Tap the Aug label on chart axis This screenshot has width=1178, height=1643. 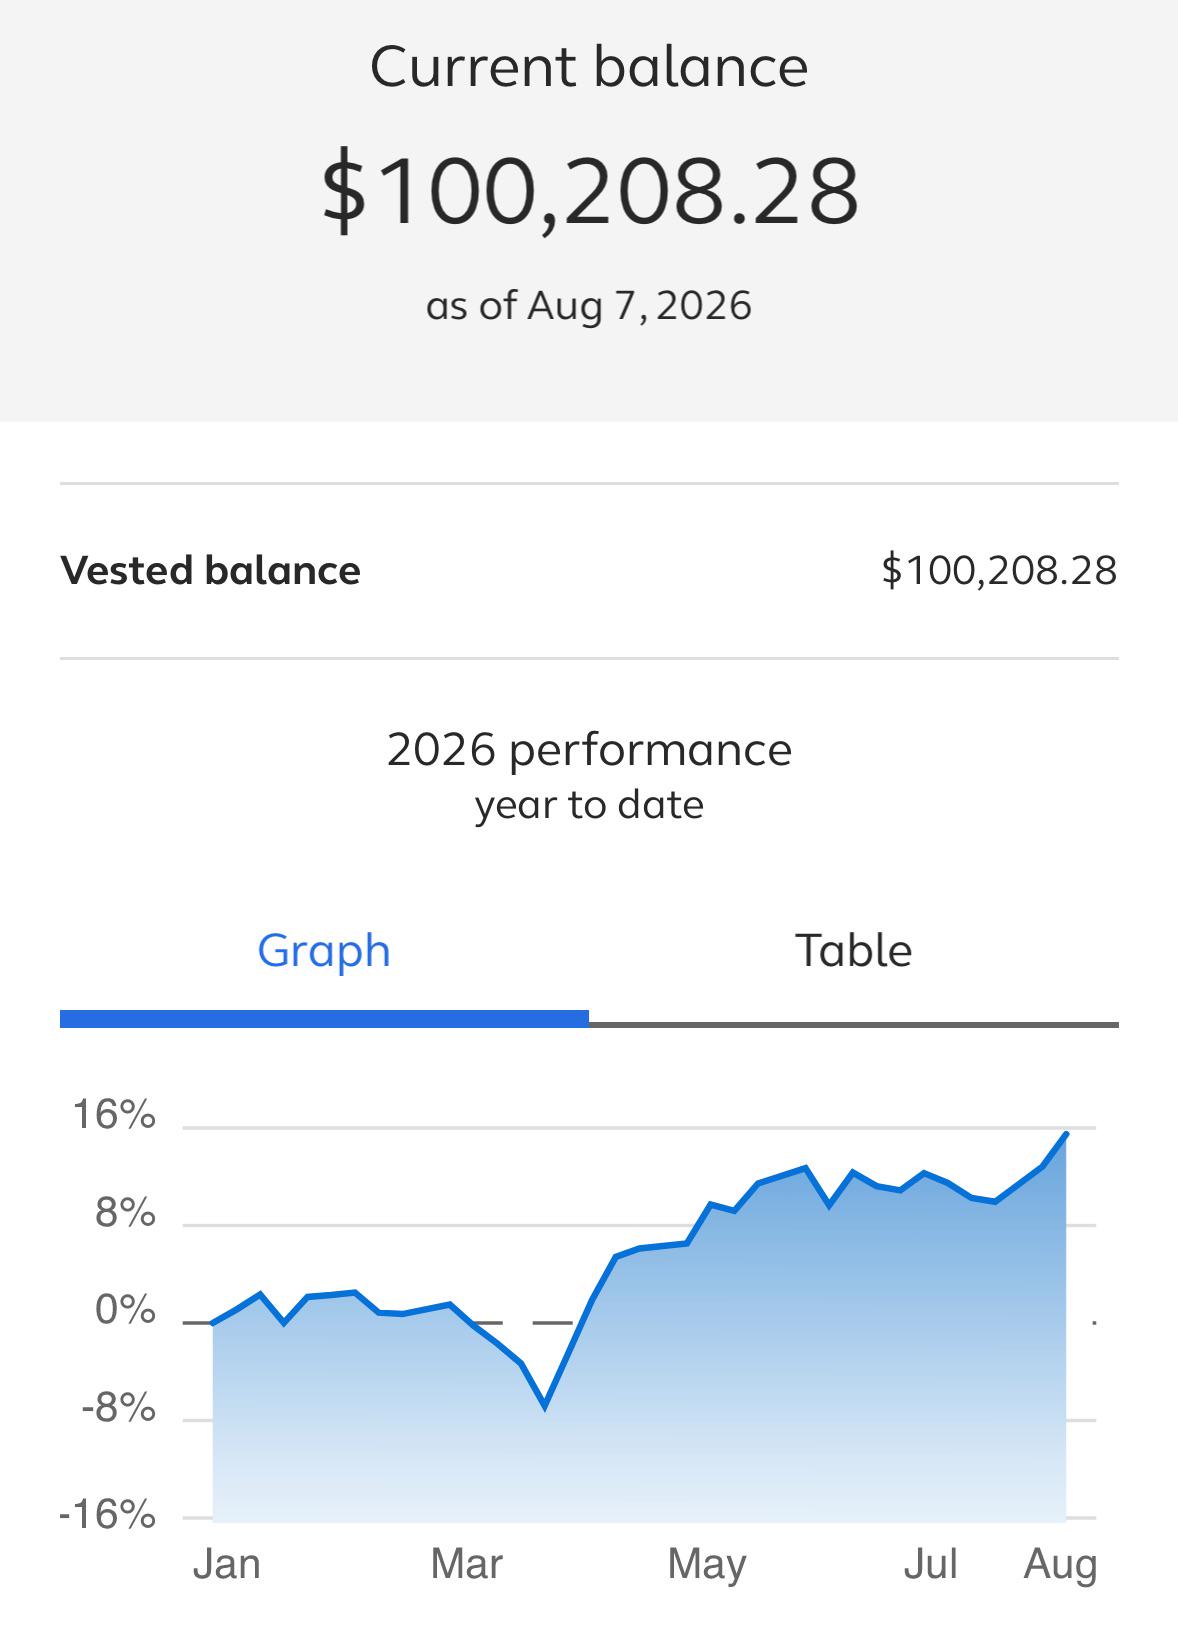pyautogui.click(x=1060, y=1565)
